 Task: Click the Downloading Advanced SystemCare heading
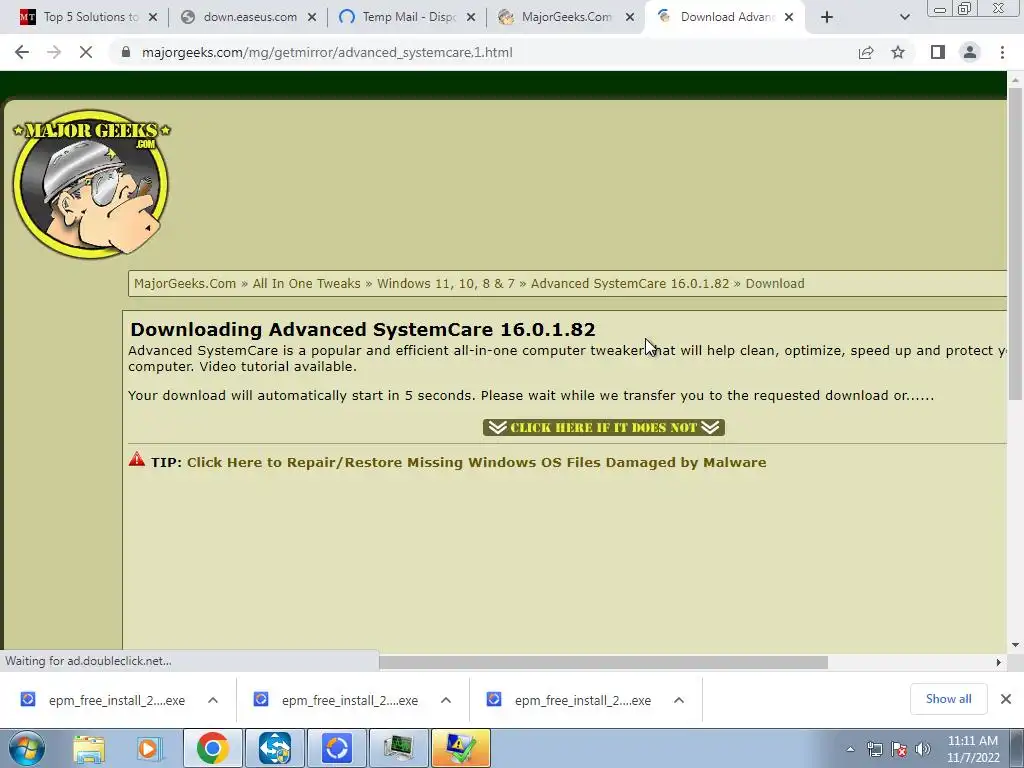pos(362,329)
